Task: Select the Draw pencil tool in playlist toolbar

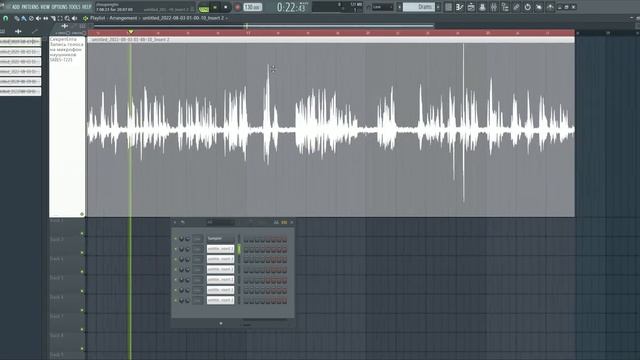Action: (x=17, y=18)
